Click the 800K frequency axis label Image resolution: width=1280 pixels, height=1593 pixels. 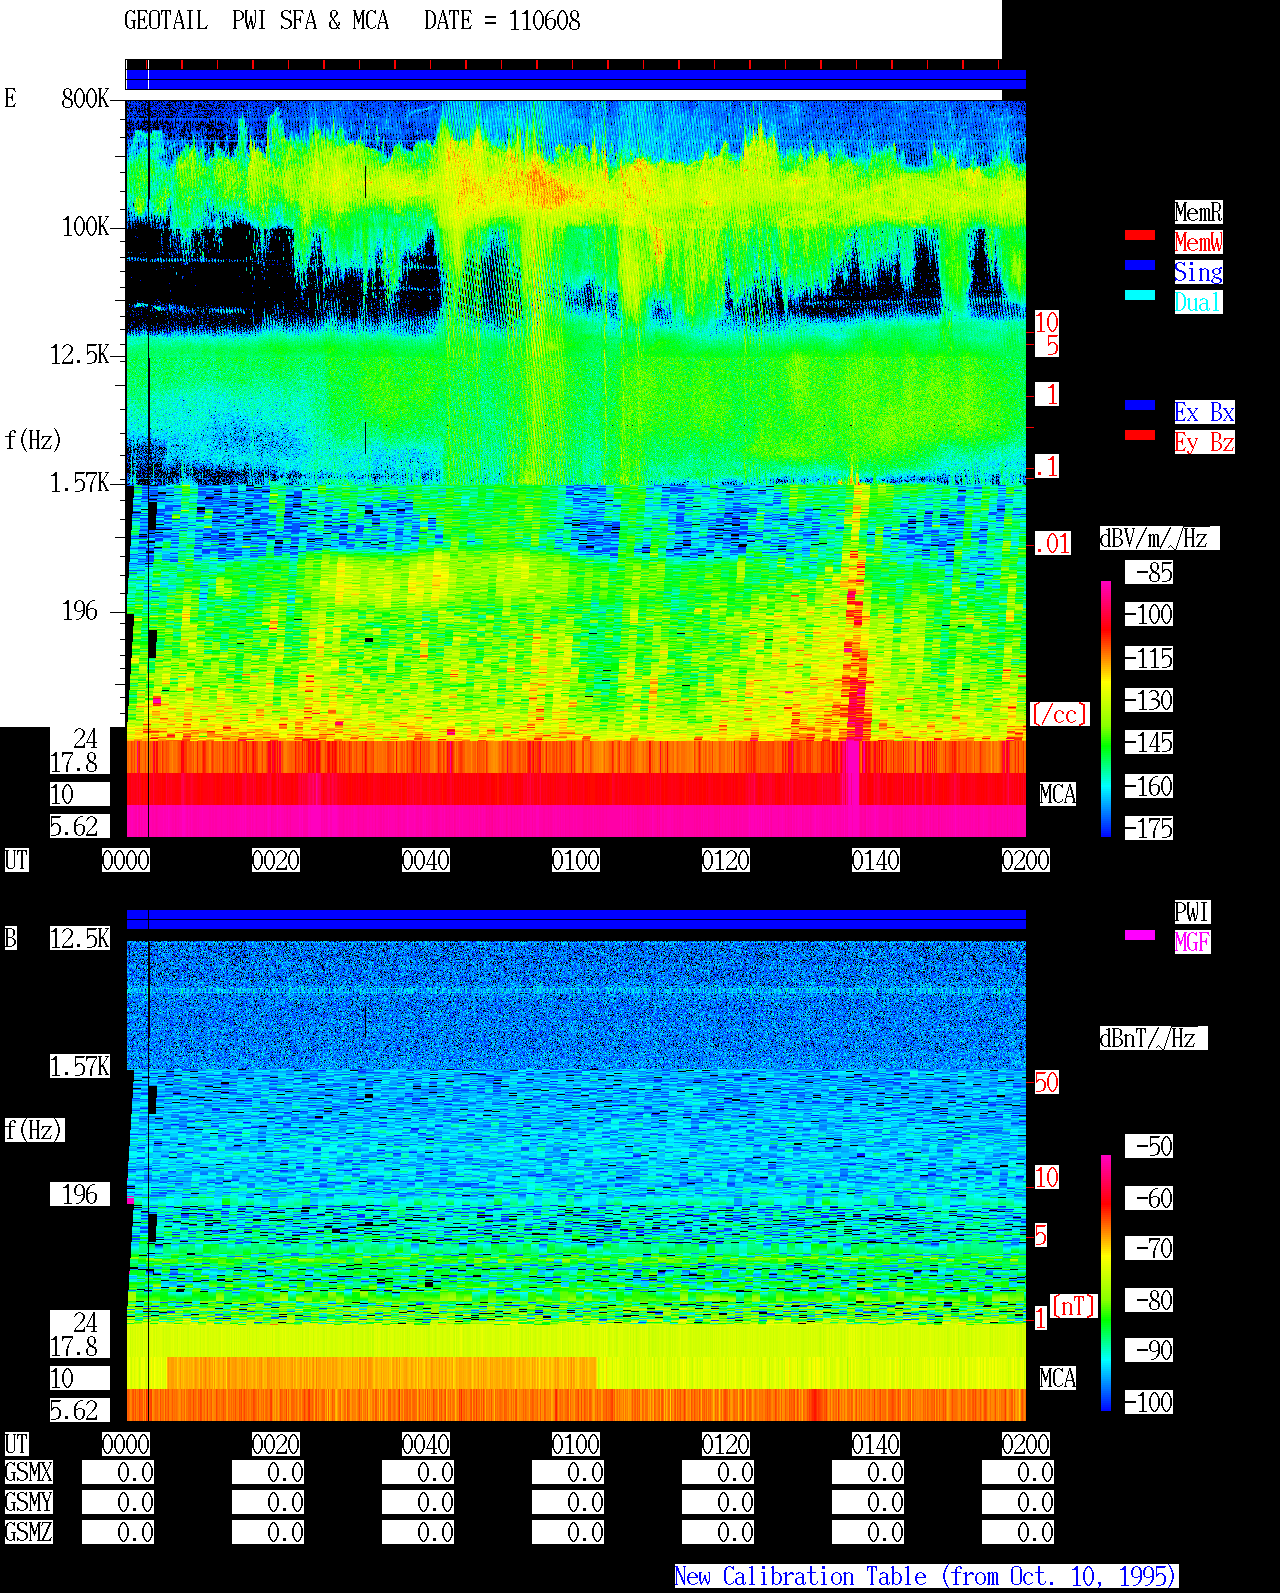85,98
